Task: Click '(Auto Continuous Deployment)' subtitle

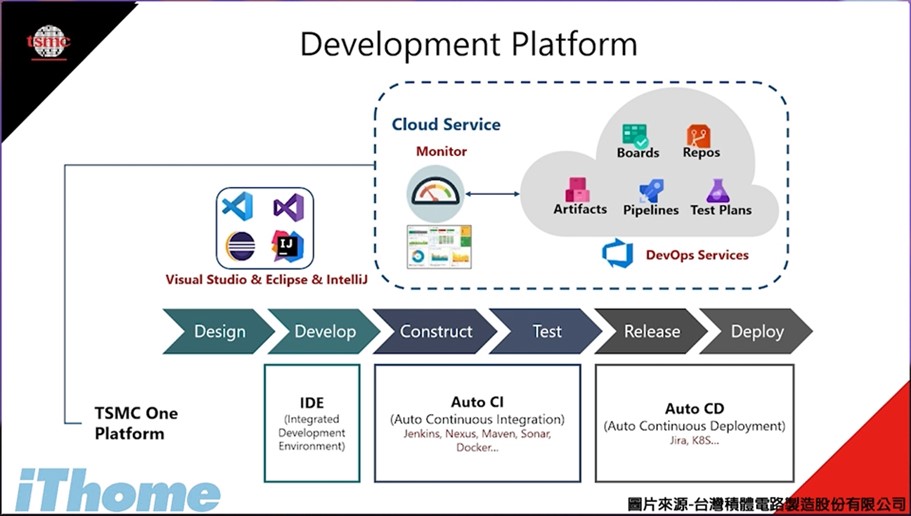Action: click(x=694, y=426)
